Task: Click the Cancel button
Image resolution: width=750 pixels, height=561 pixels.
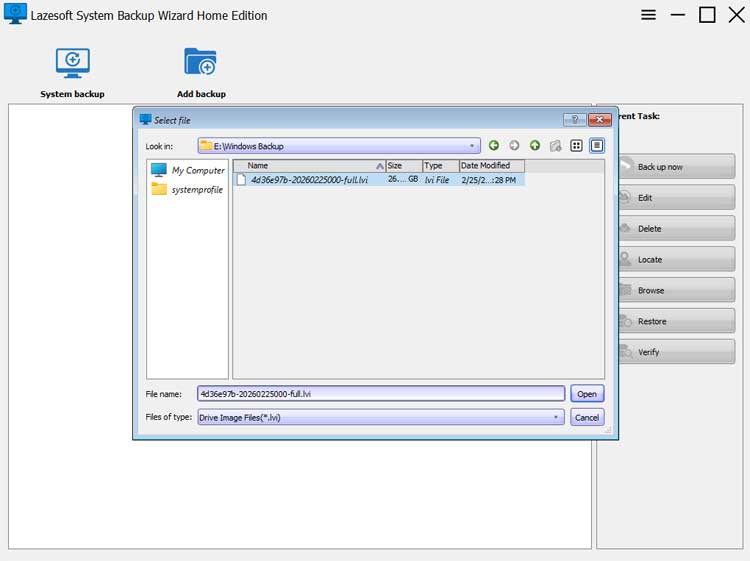Action: click(587, 417)
